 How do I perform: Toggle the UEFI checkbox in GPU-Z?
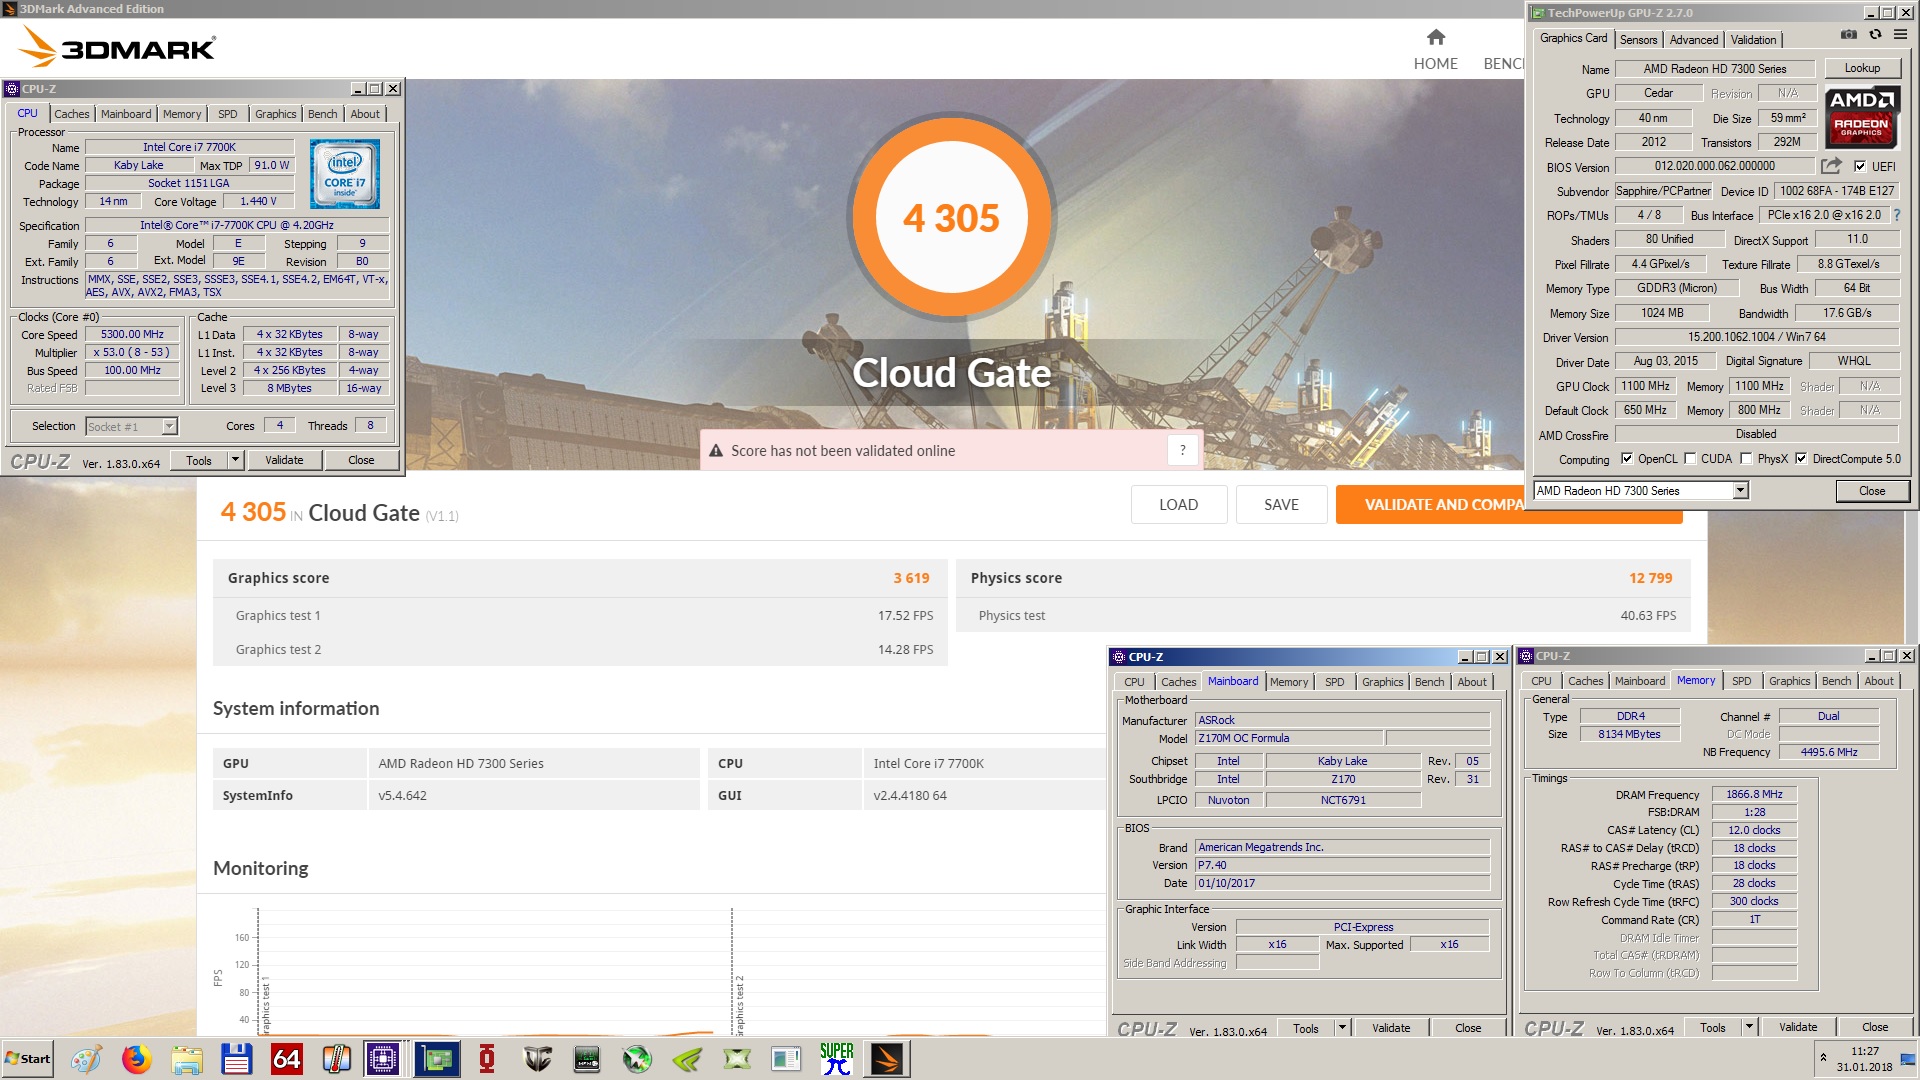pos(1860,167)
